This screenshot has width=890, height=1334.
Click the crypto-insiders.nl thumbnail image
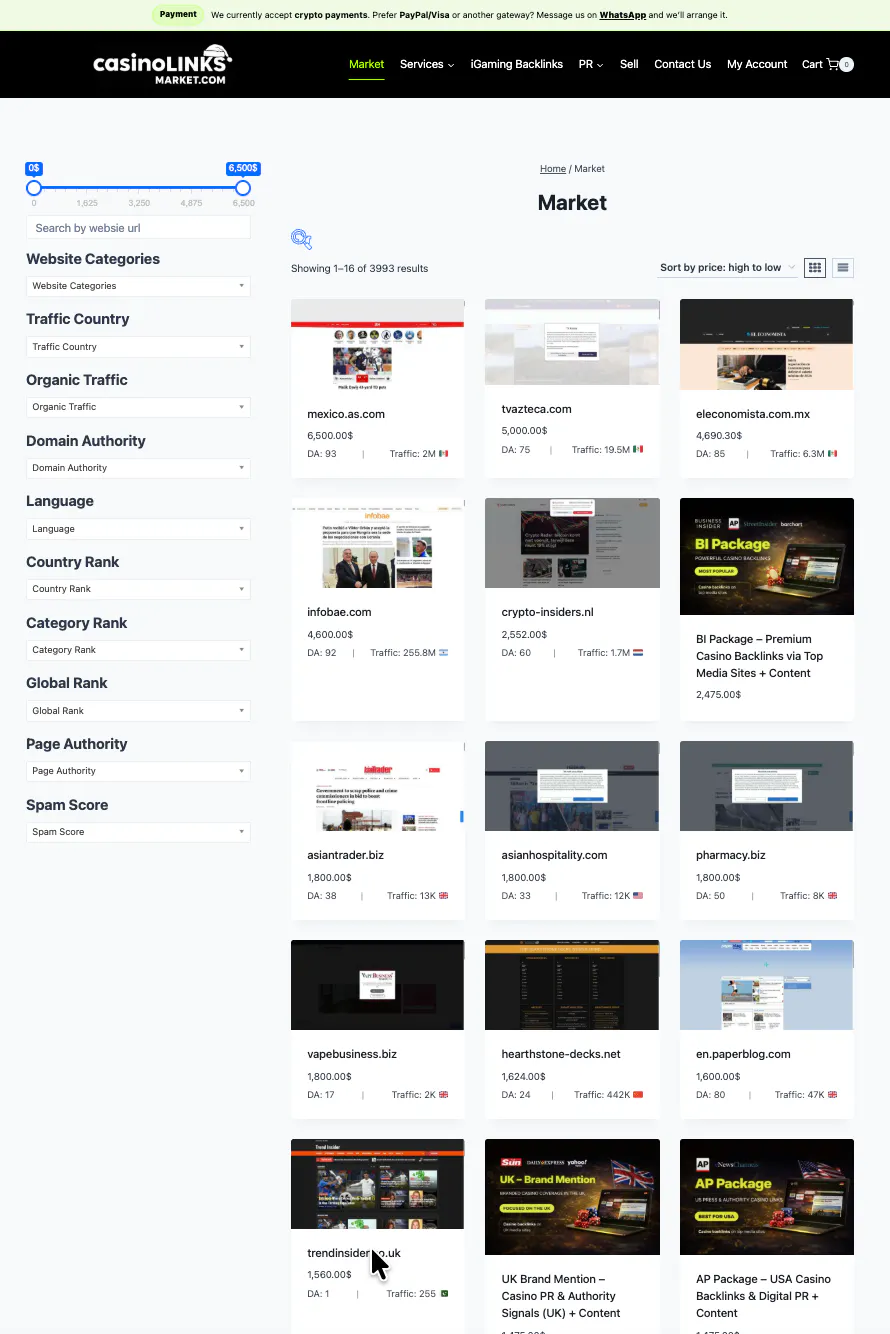click(x=572, y=543)
